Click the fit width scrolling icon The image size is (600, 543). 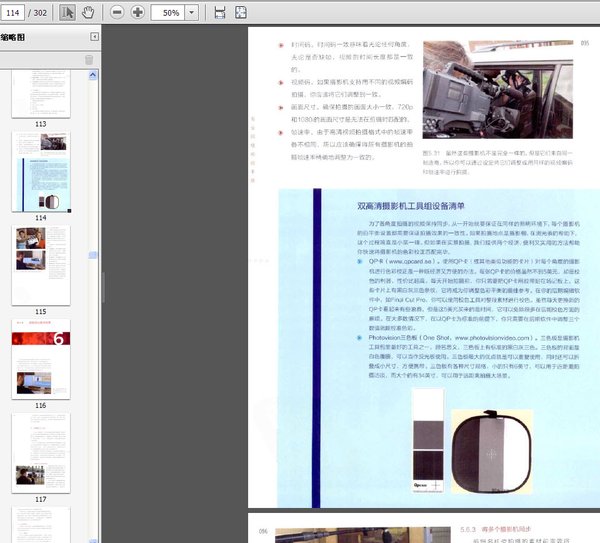point(219,12)
